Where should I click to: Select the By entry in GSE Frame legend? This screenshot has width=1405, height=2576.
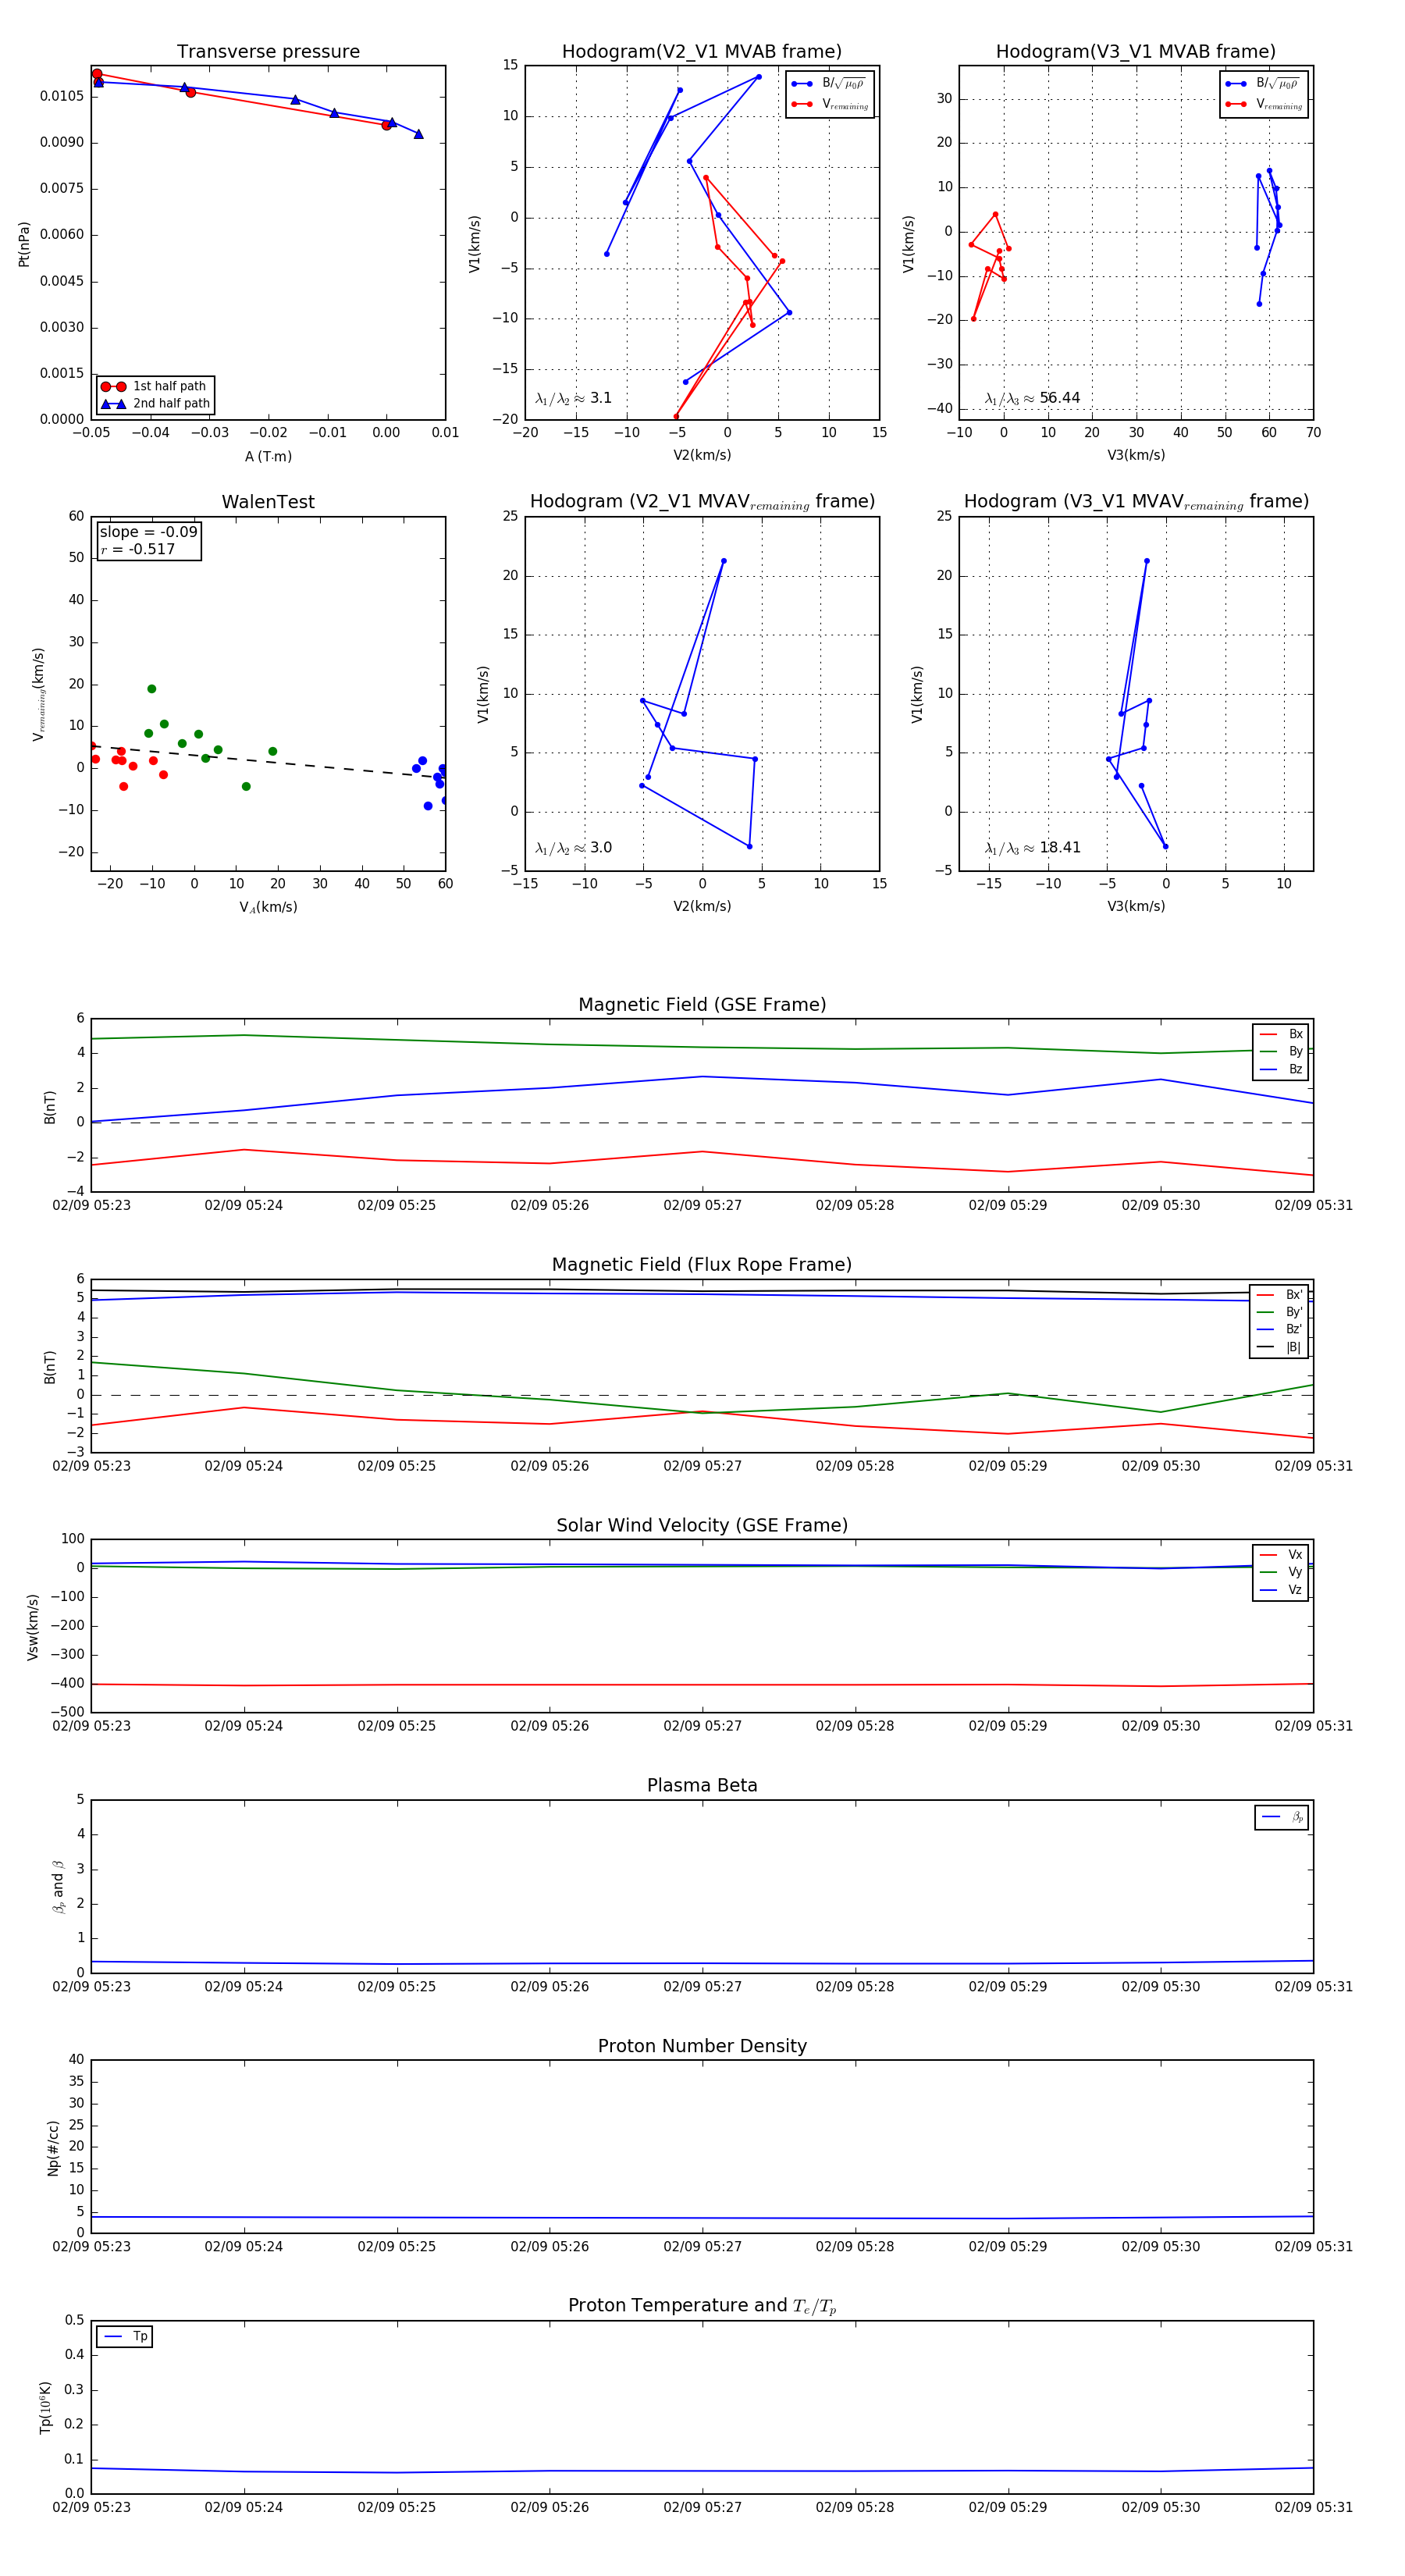pos(1281,1051)
